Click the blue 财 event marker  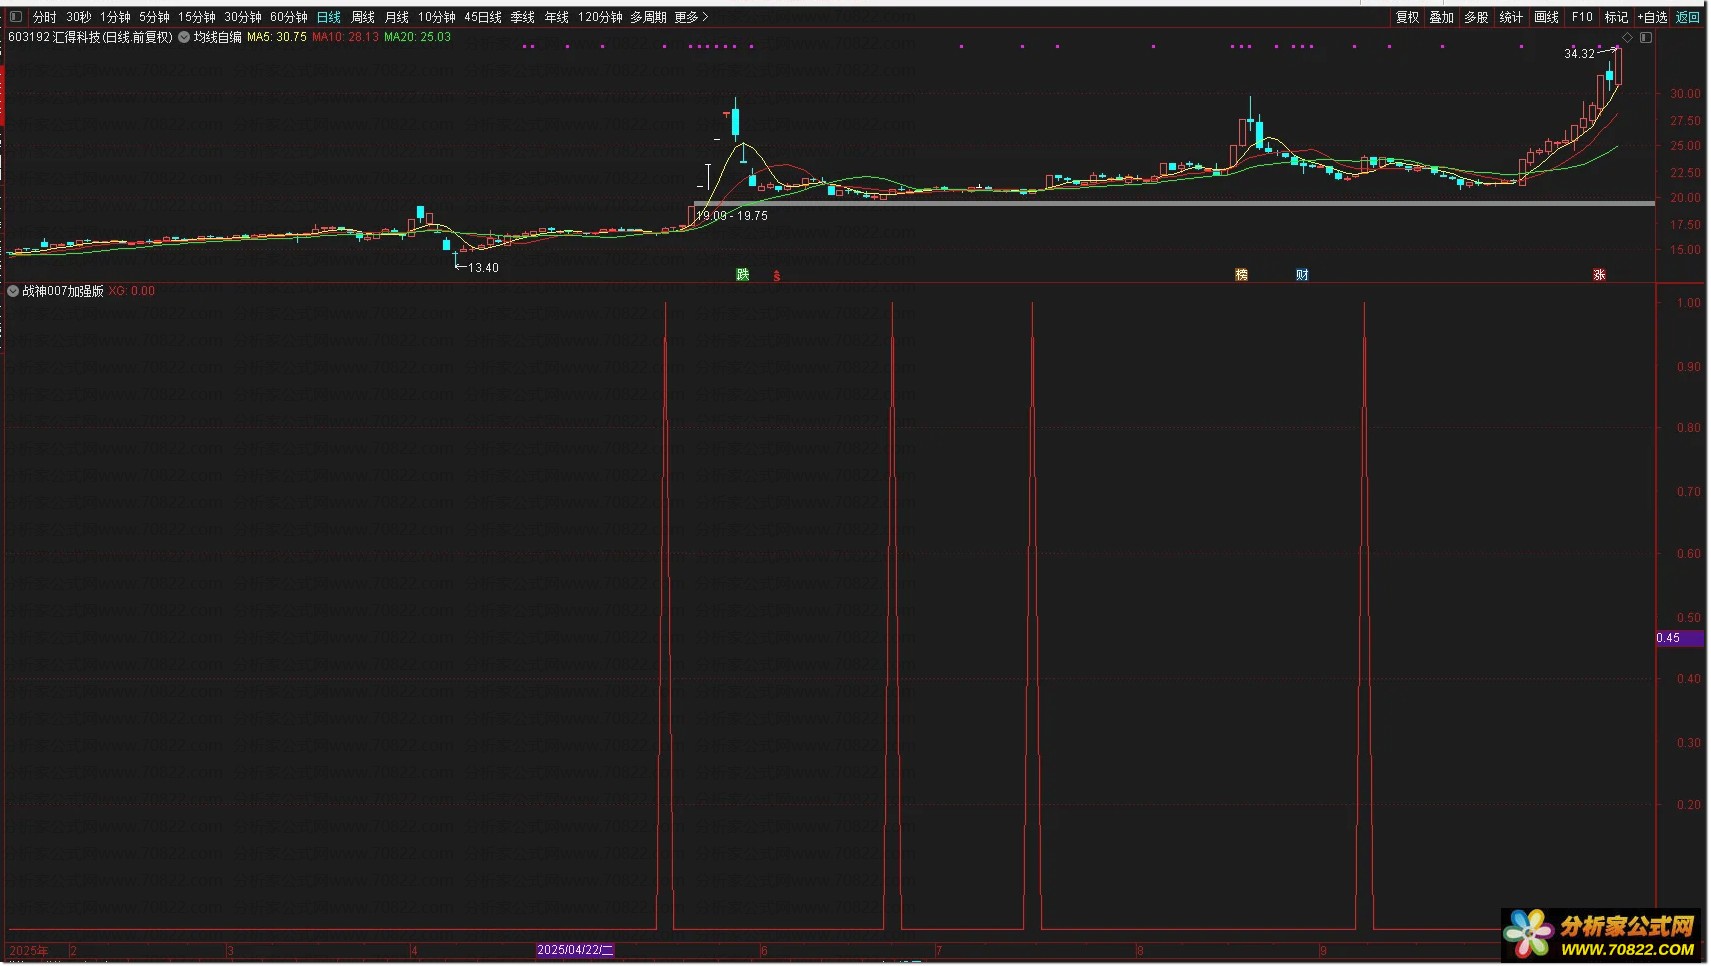[x=1302, y=275]
